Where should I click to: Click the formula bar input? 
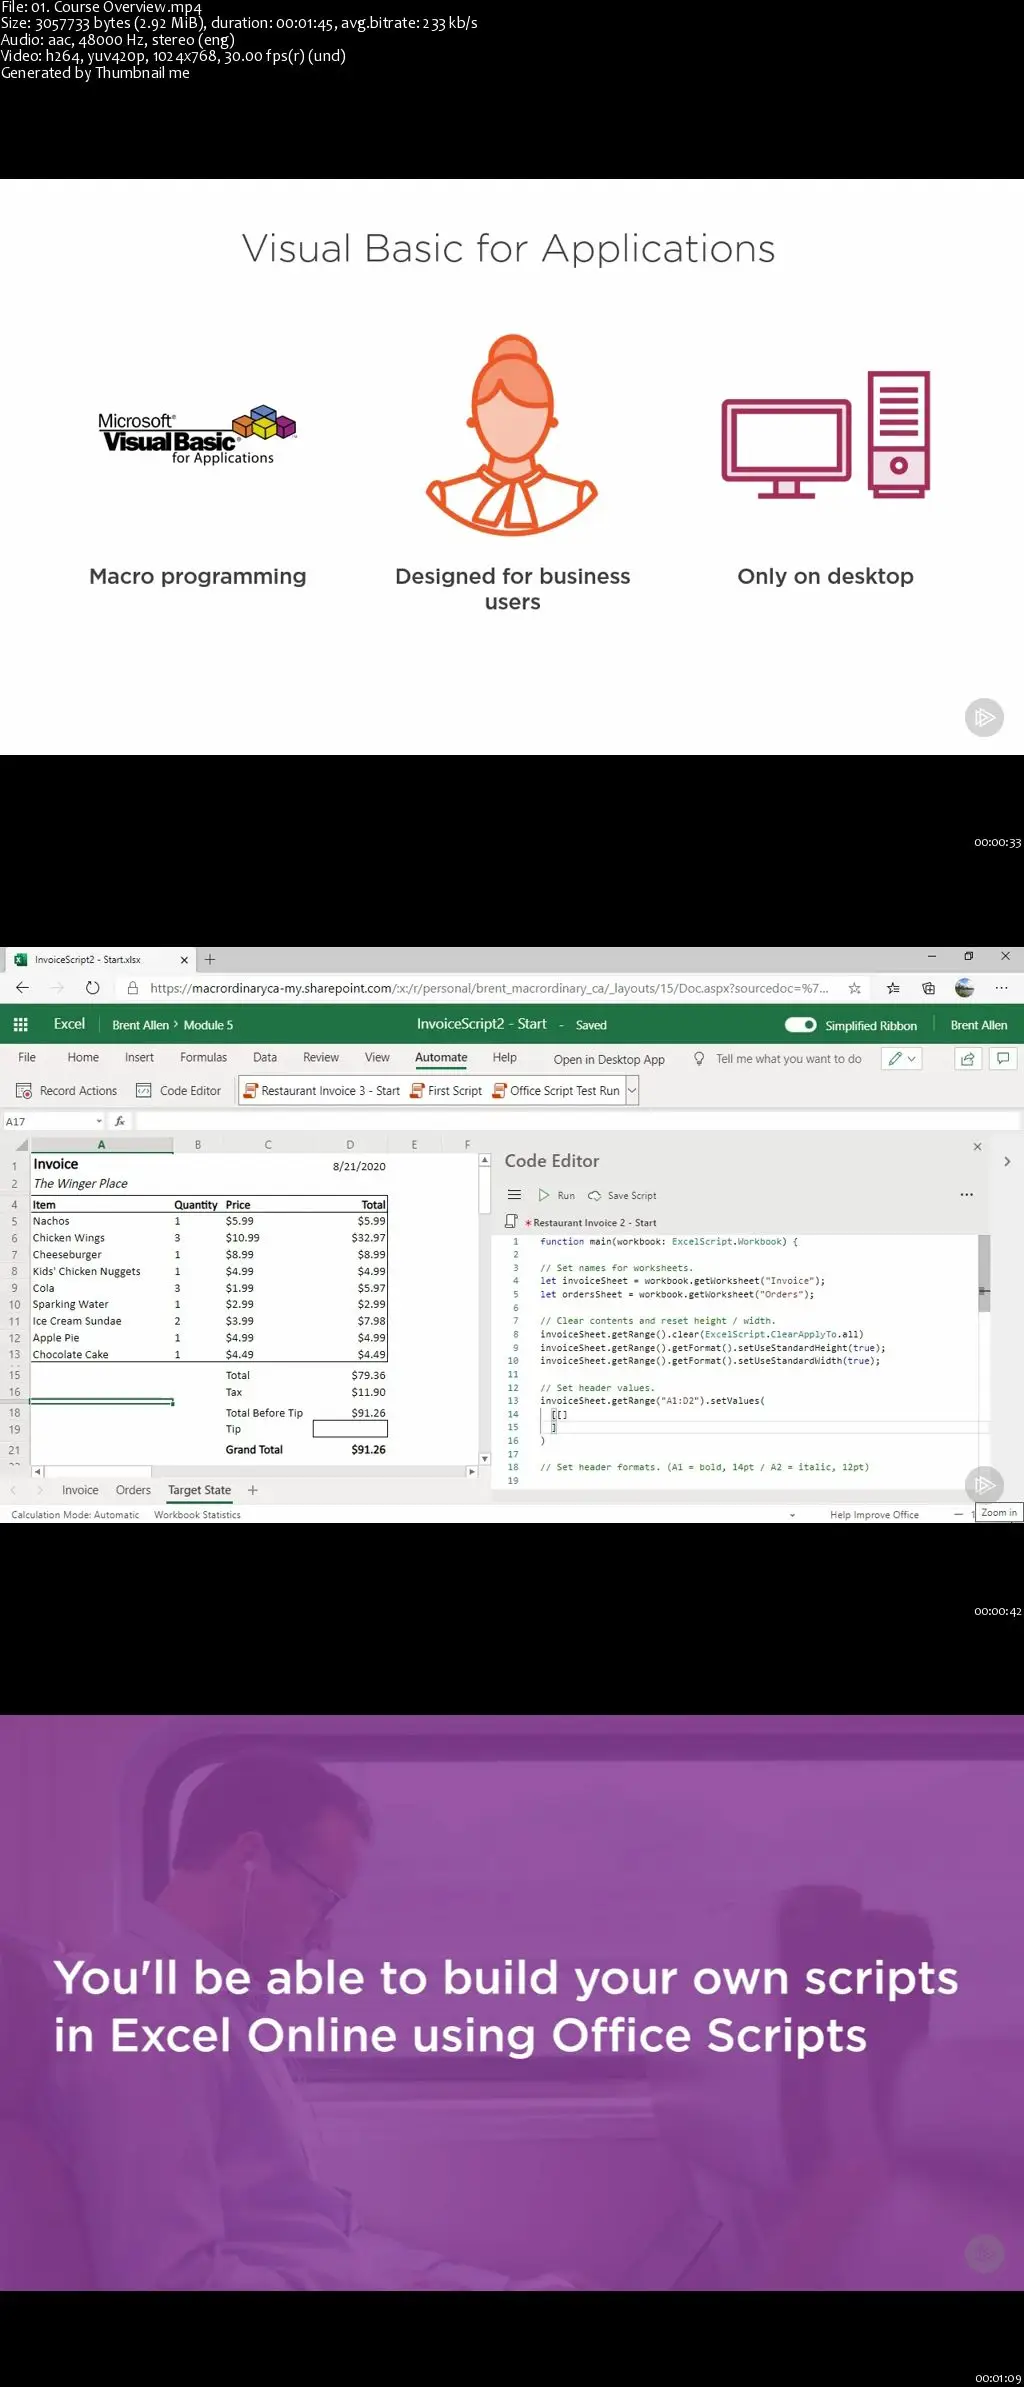(578, 1122)
